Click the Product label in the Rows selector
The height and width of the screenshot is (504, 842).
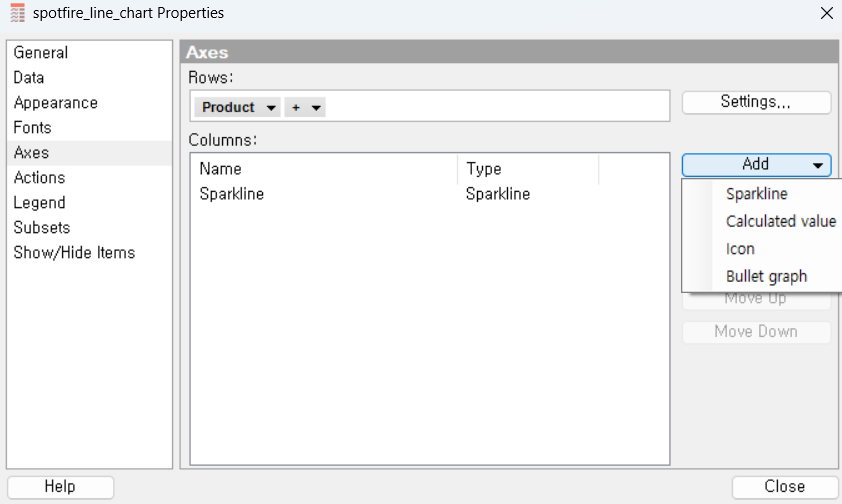[228, 107]
